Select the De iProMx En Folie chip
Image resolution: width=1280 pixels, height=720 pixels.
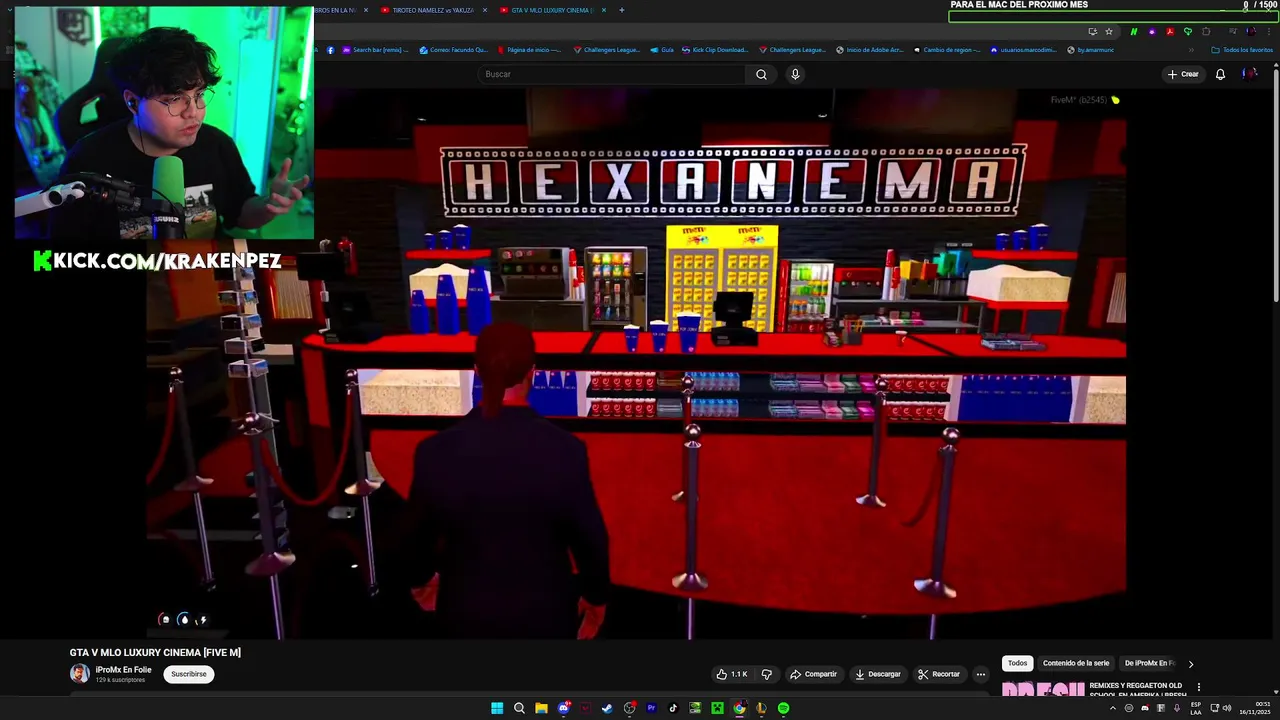1150,663
